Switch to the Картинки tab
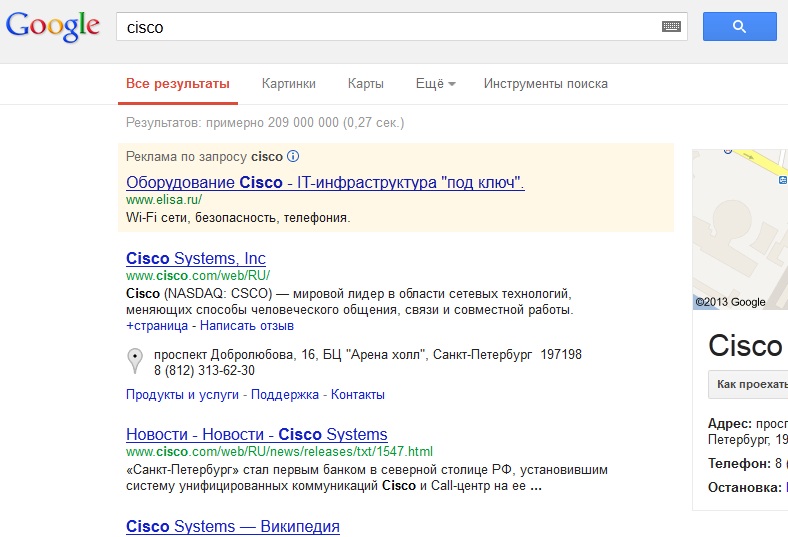This screenshot has width=788, height=537. click(288, 83)
